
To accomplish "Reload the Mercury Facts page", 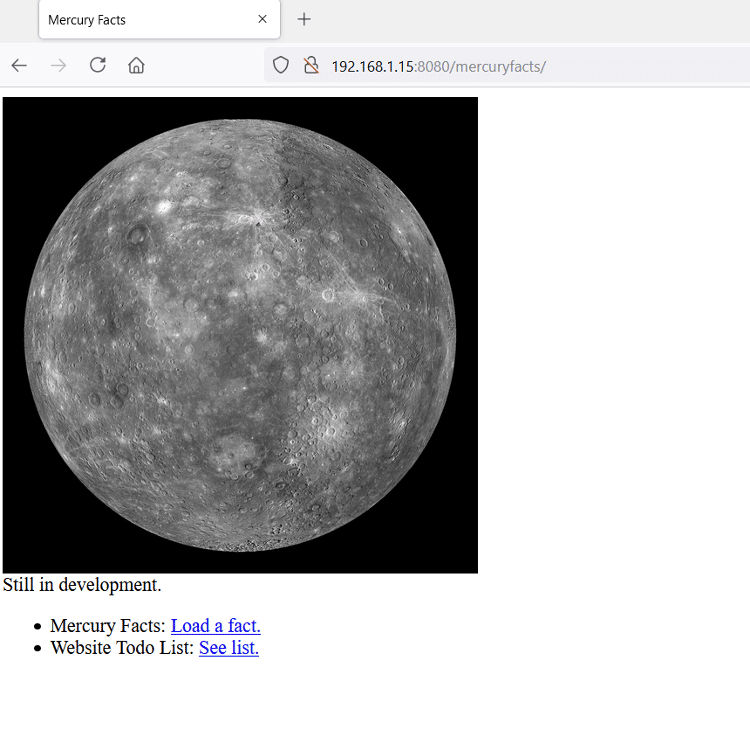I will coord(97,66).
